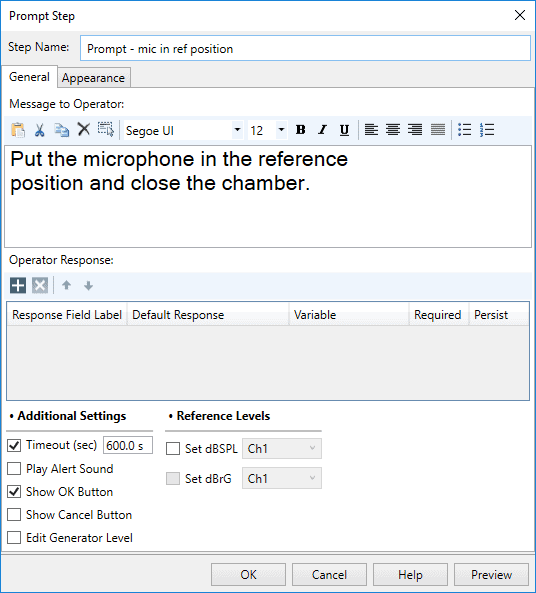Tick the Set dBSPL checkbox
Viewport: 536px width, 593px height.
pos(173,449)
